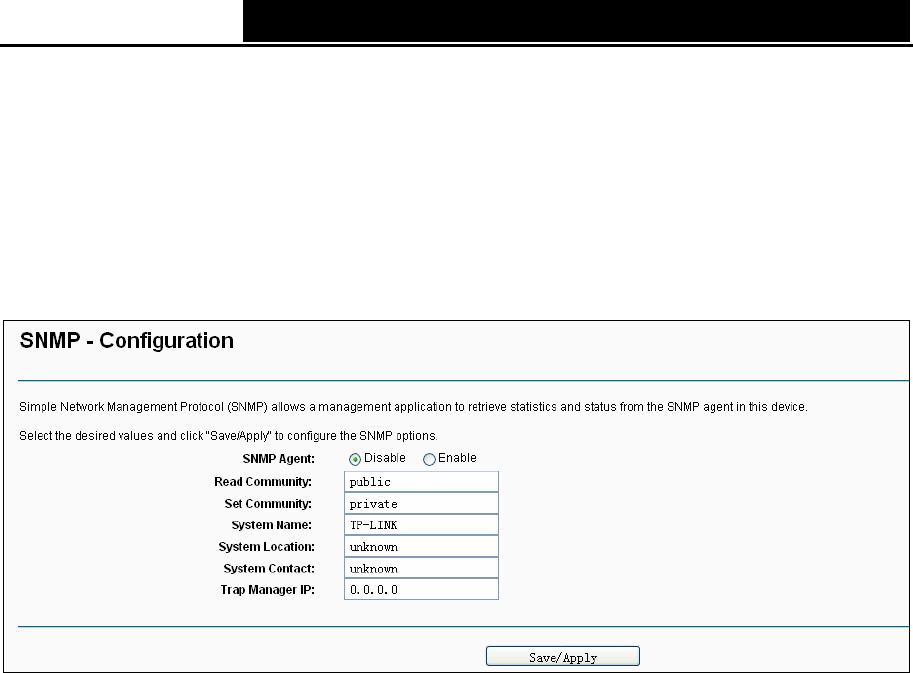Click the Simple Network Management Protocol description text

(413, 407)
